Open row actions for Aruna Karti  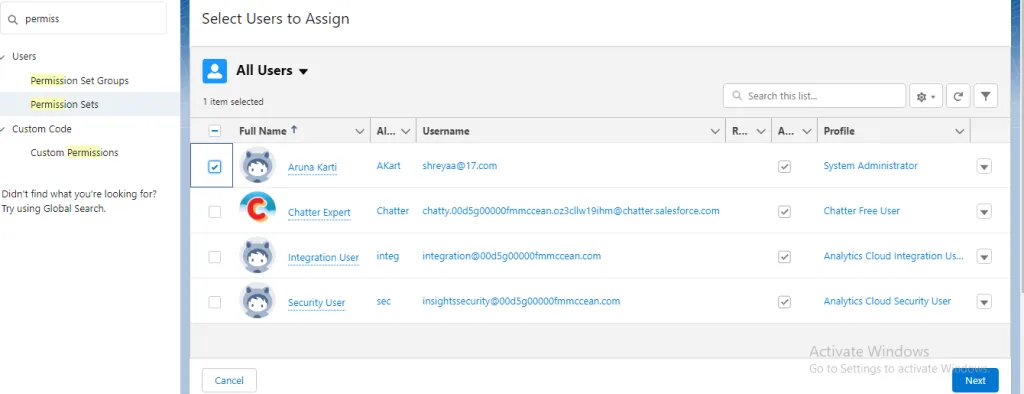pos(984,167)
